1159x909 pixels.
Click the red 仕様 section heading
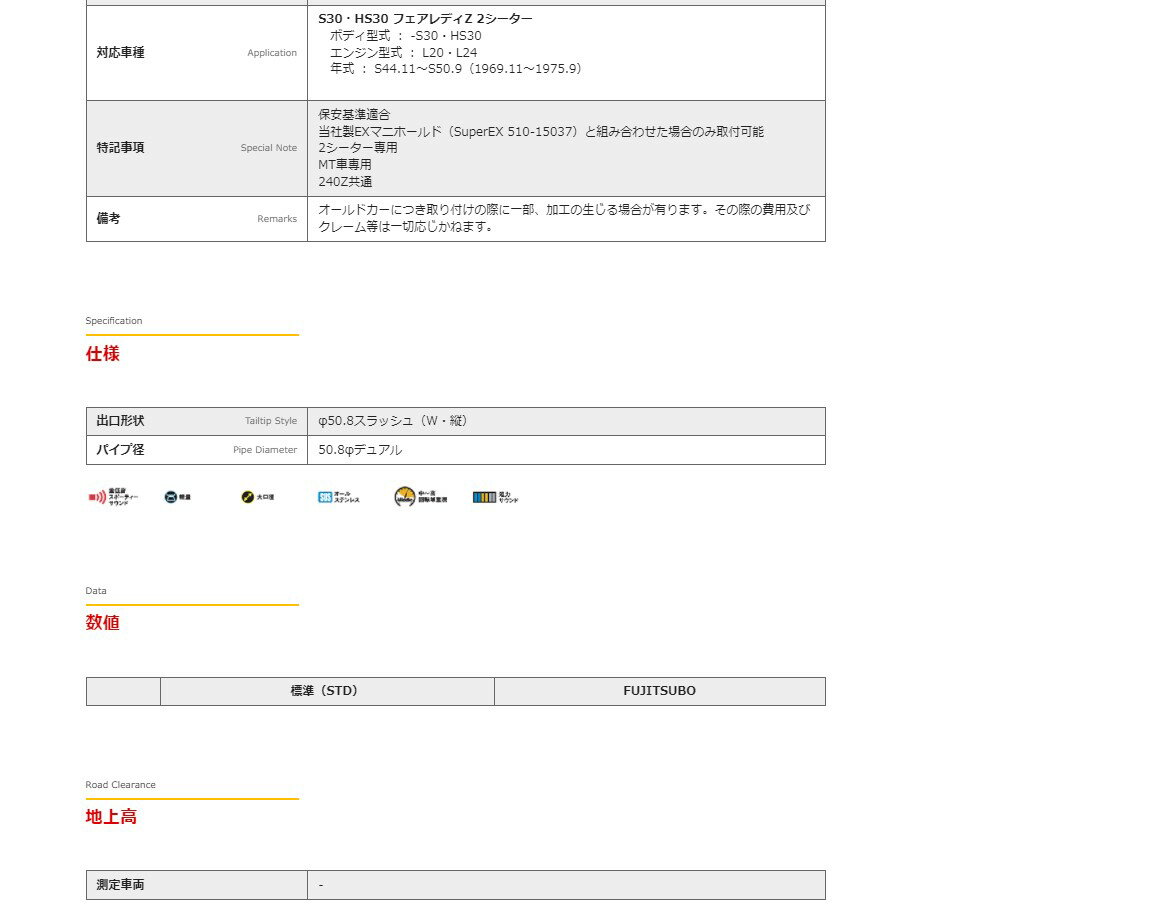click(x=103, y=354)
